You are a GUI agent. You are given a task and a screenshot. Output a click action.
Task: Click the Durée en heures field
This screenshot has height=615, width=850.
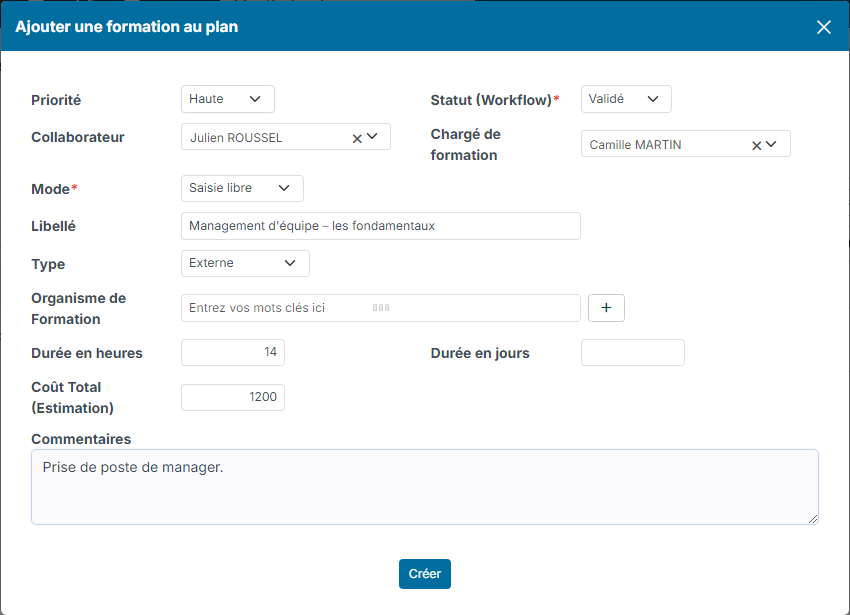(233, 353)
